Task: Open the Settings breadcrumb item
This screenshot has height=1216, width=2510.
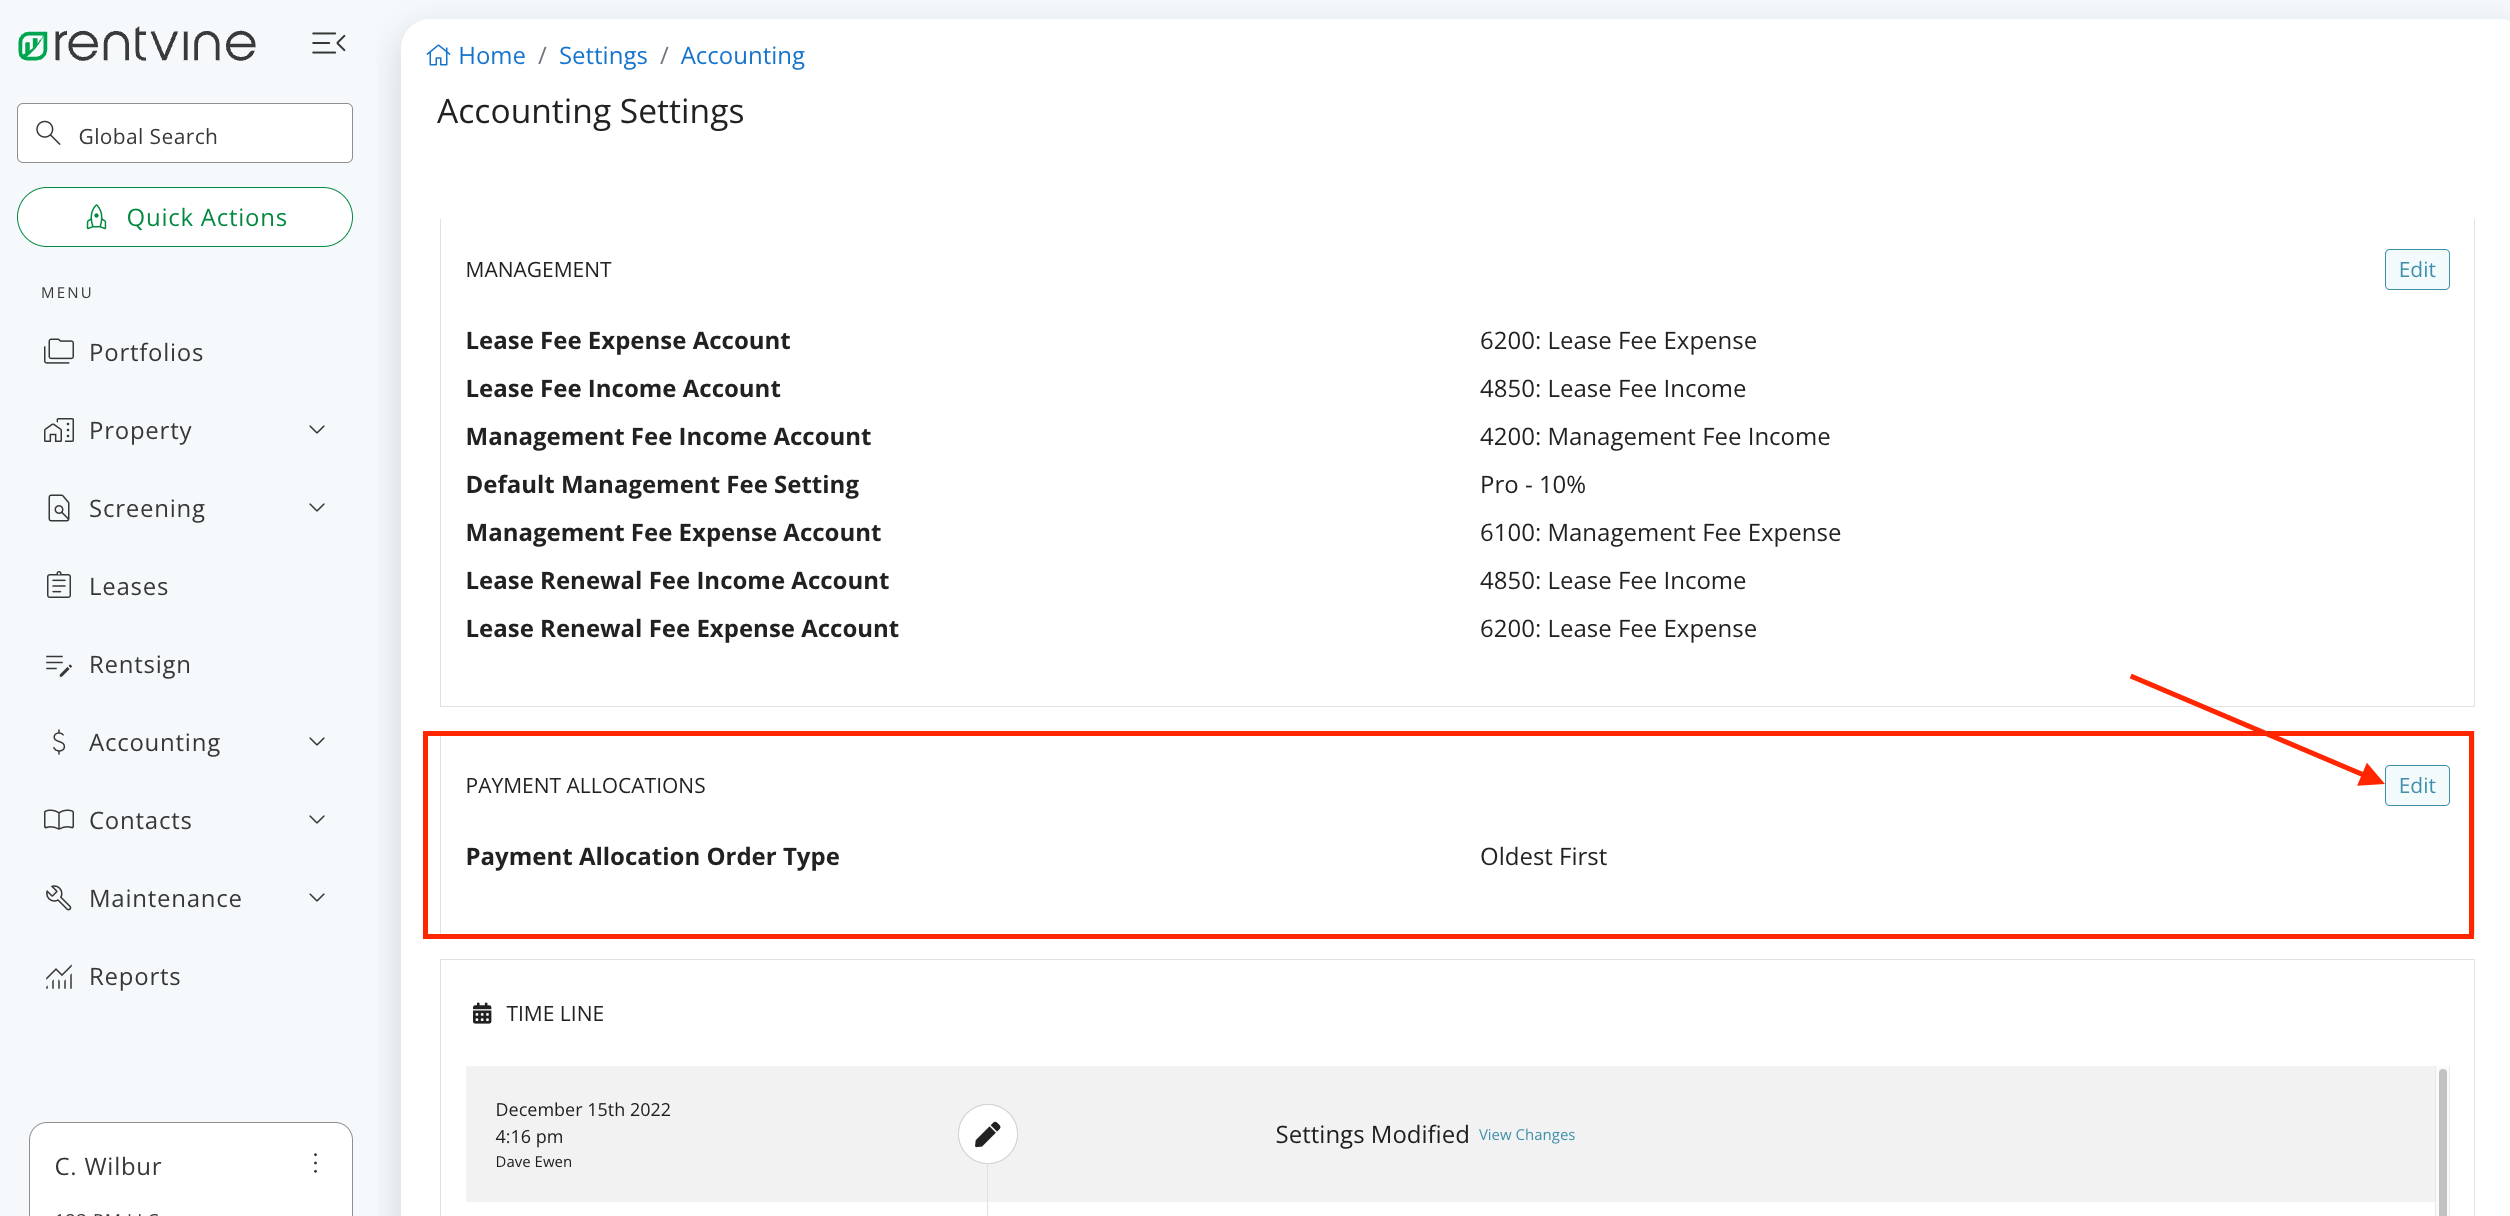Action: [602, 55]
